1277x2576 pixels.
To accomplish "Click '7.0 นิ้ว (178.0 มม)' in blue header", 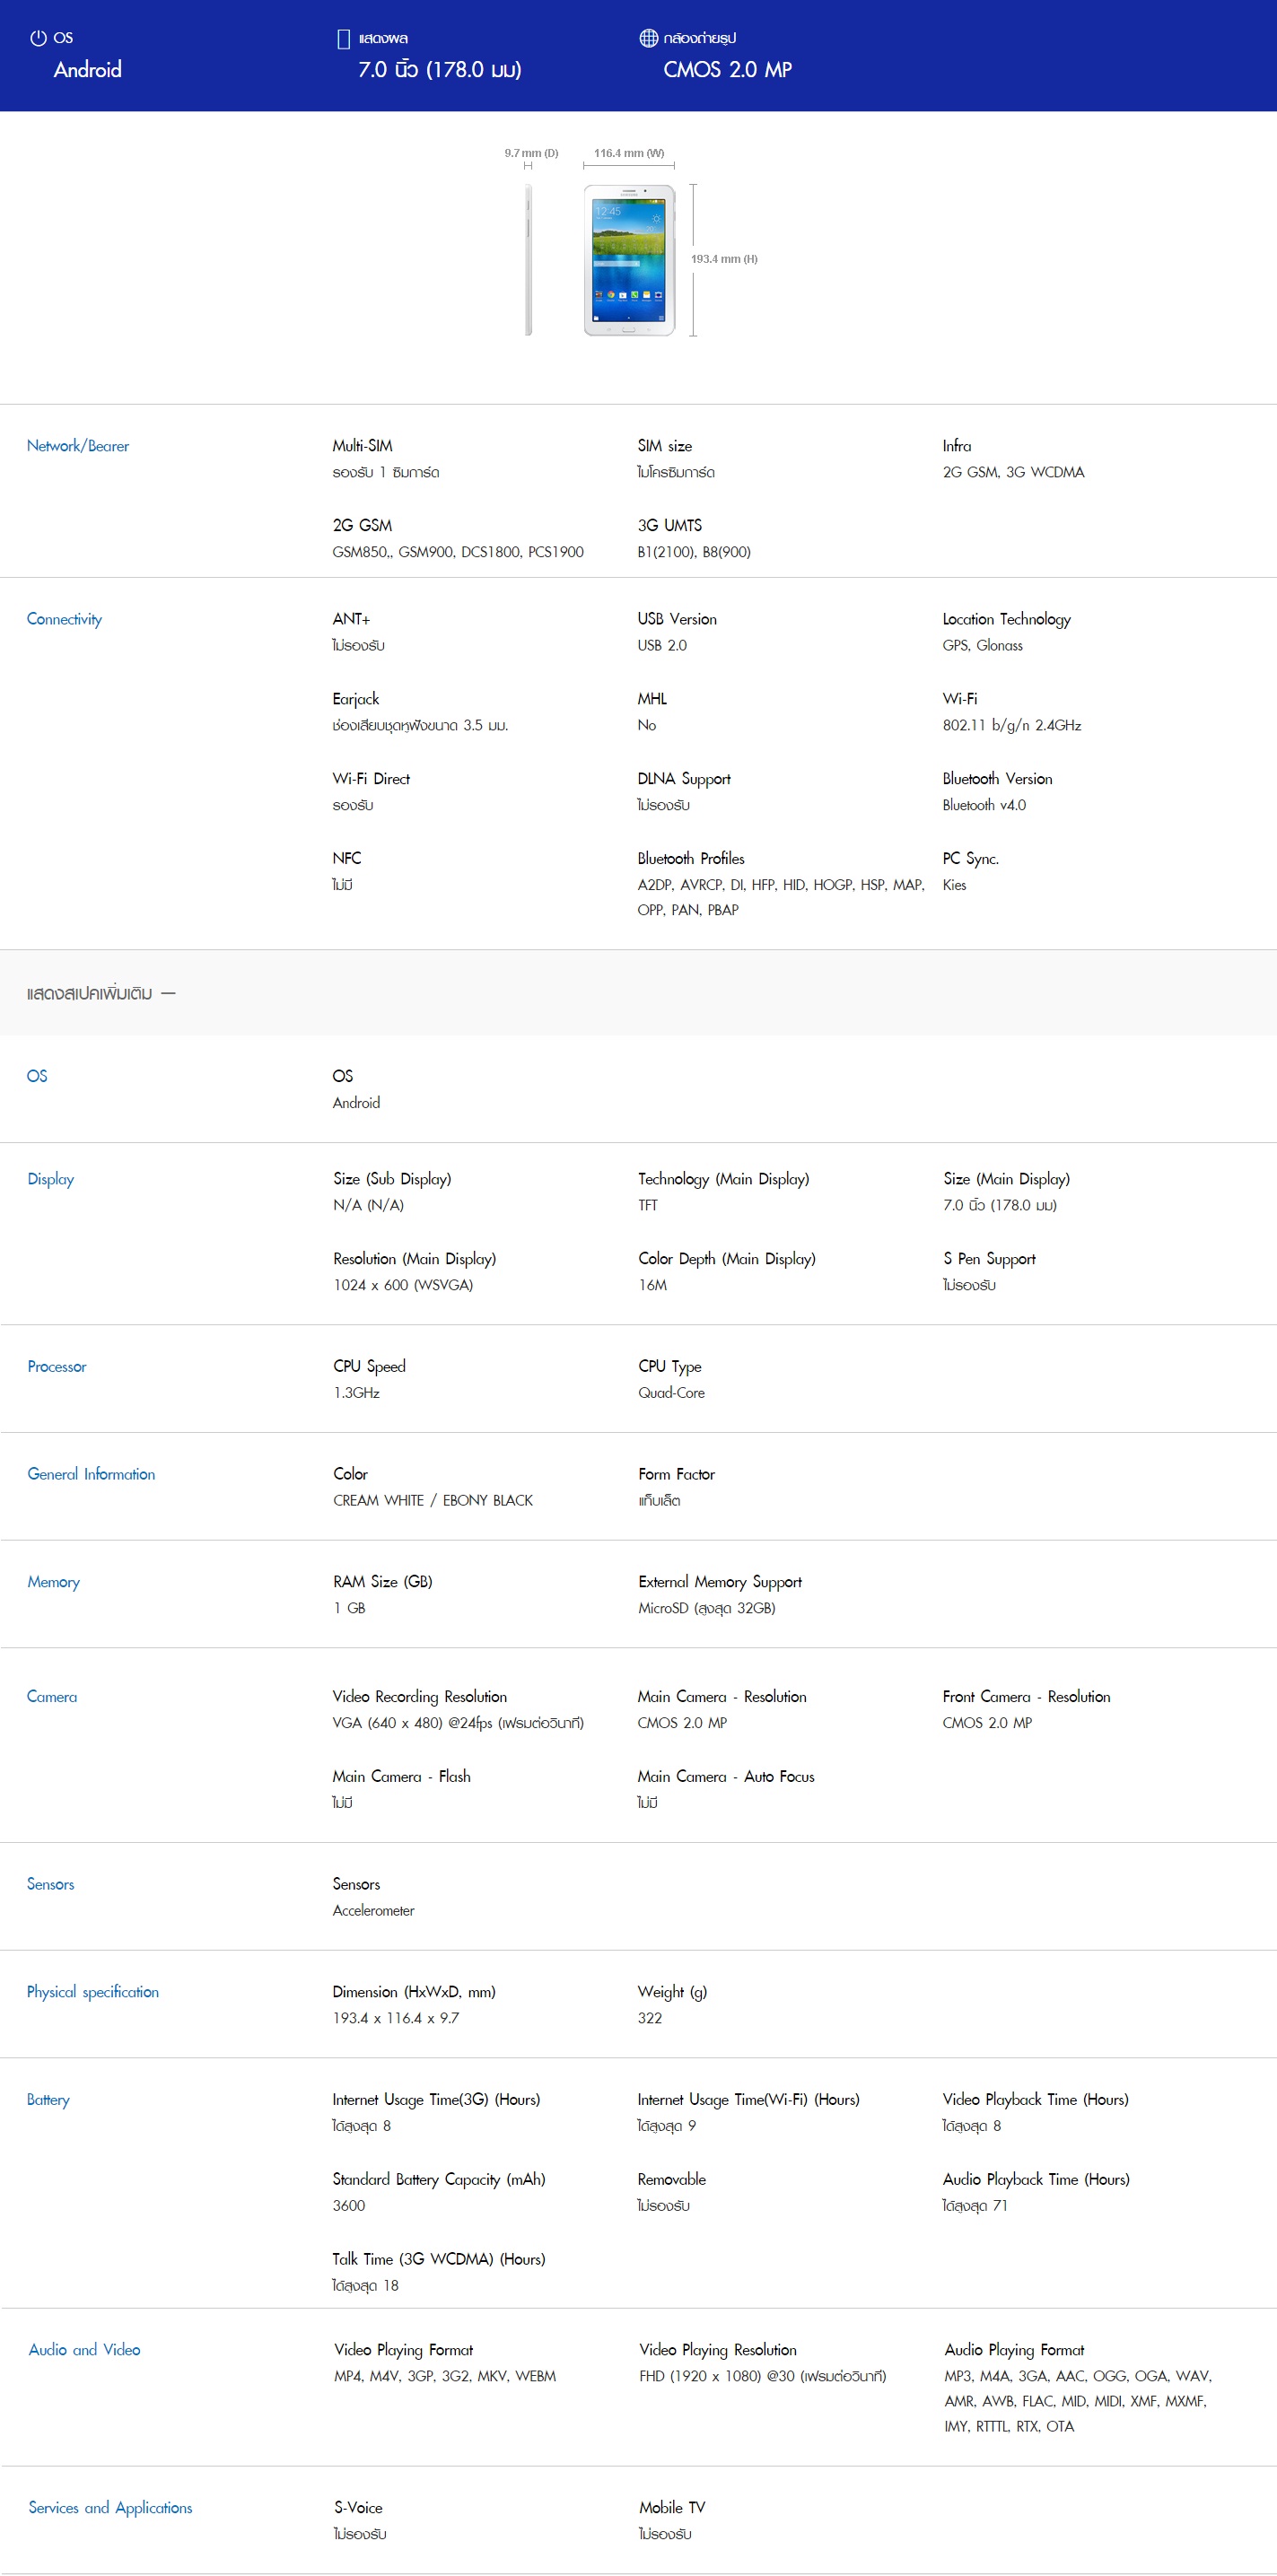I will coord(440,69).
